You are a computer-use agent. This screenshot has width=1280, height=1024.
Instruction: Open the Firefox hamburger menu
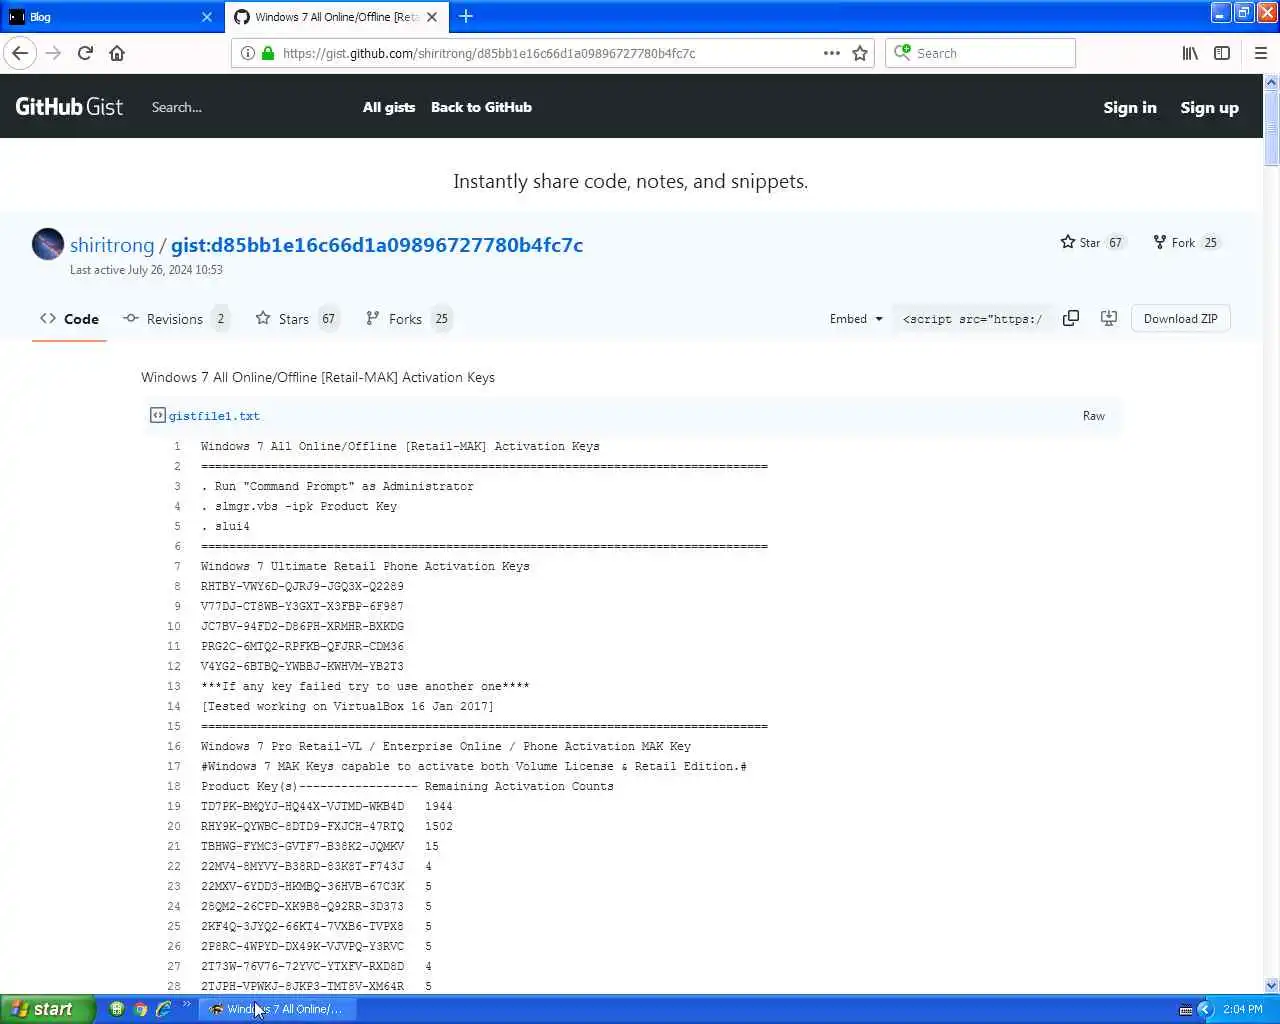(1261, 53)
